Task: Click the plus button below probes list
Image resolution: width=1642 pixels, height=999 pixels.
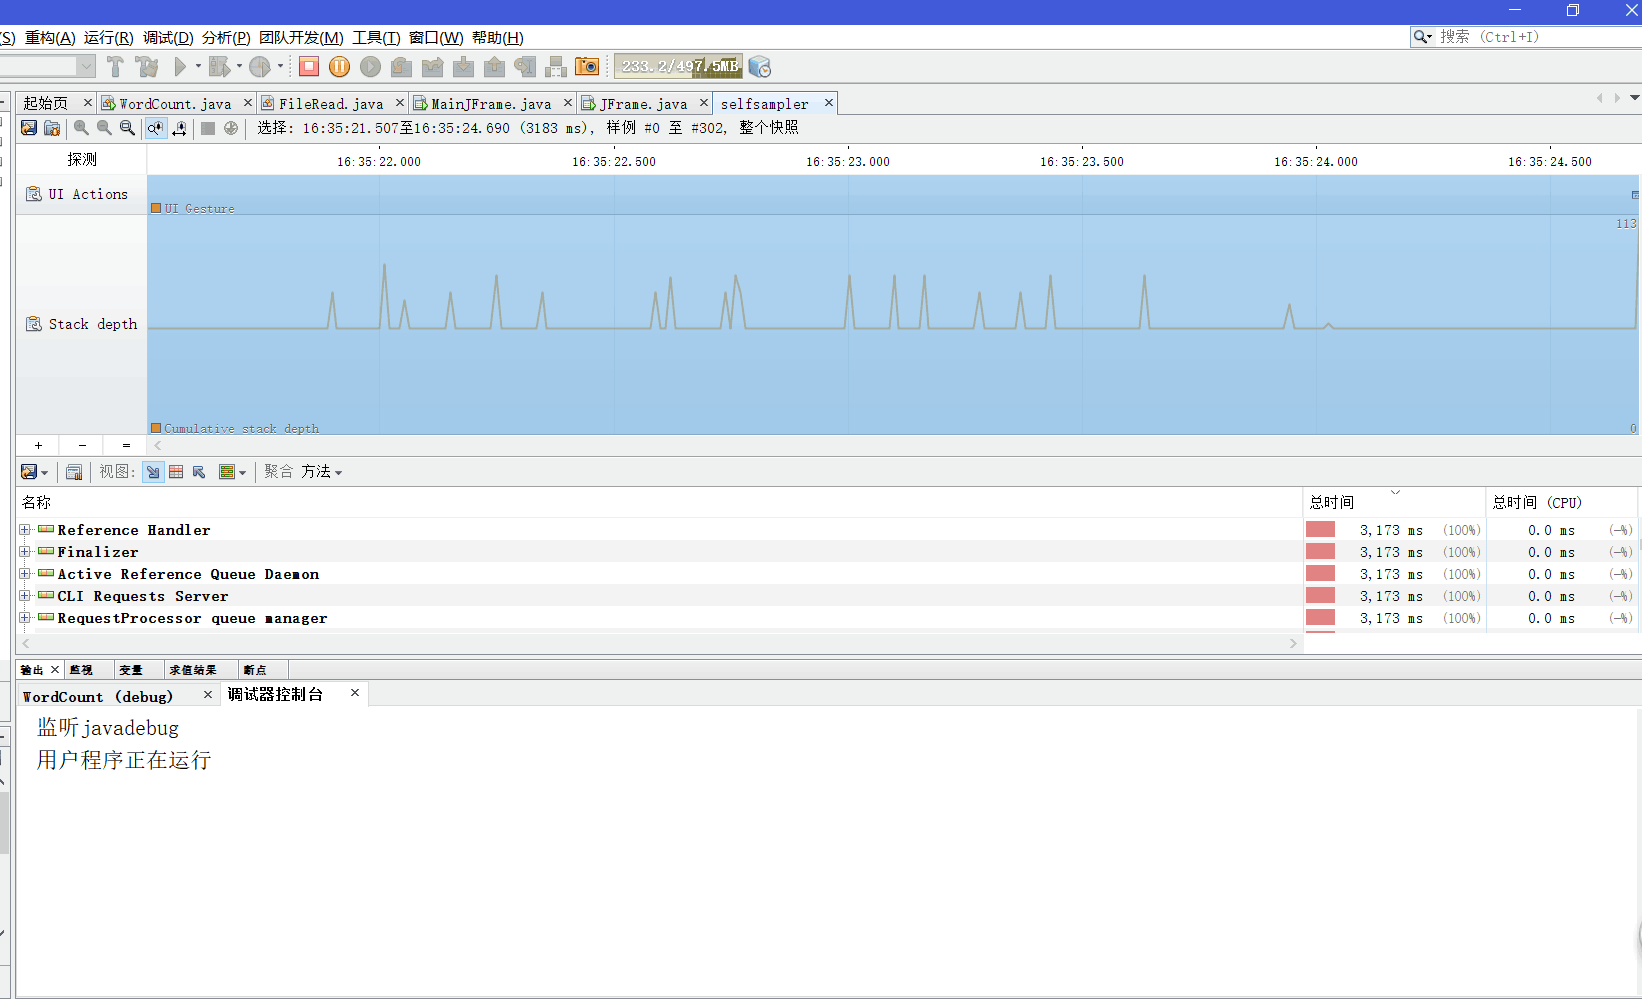Action: [x=38, y=445]
